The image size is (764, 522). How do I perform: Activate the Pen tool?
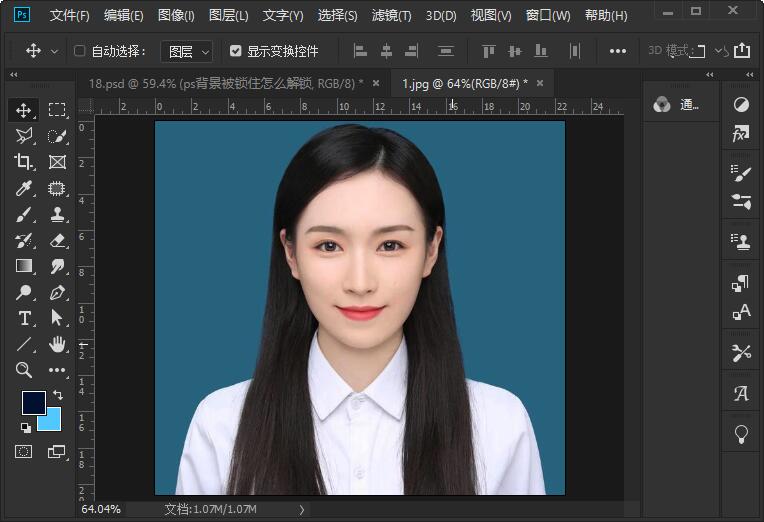(x=57, y=292)
